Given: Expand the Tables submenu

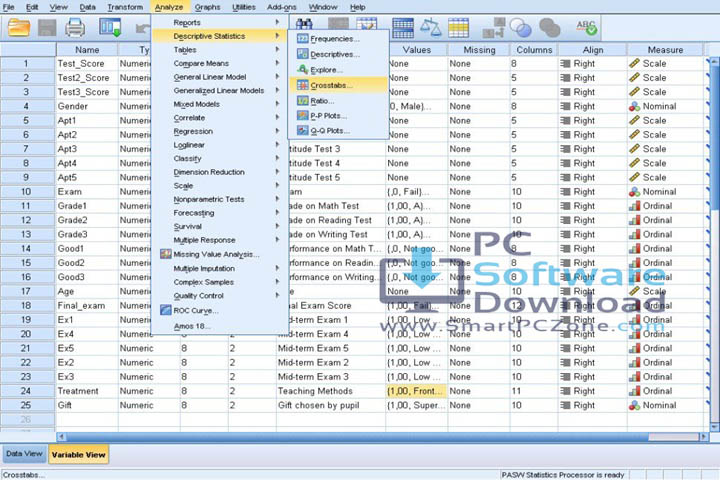Looking at the screenshot, I should click(219, 50).
